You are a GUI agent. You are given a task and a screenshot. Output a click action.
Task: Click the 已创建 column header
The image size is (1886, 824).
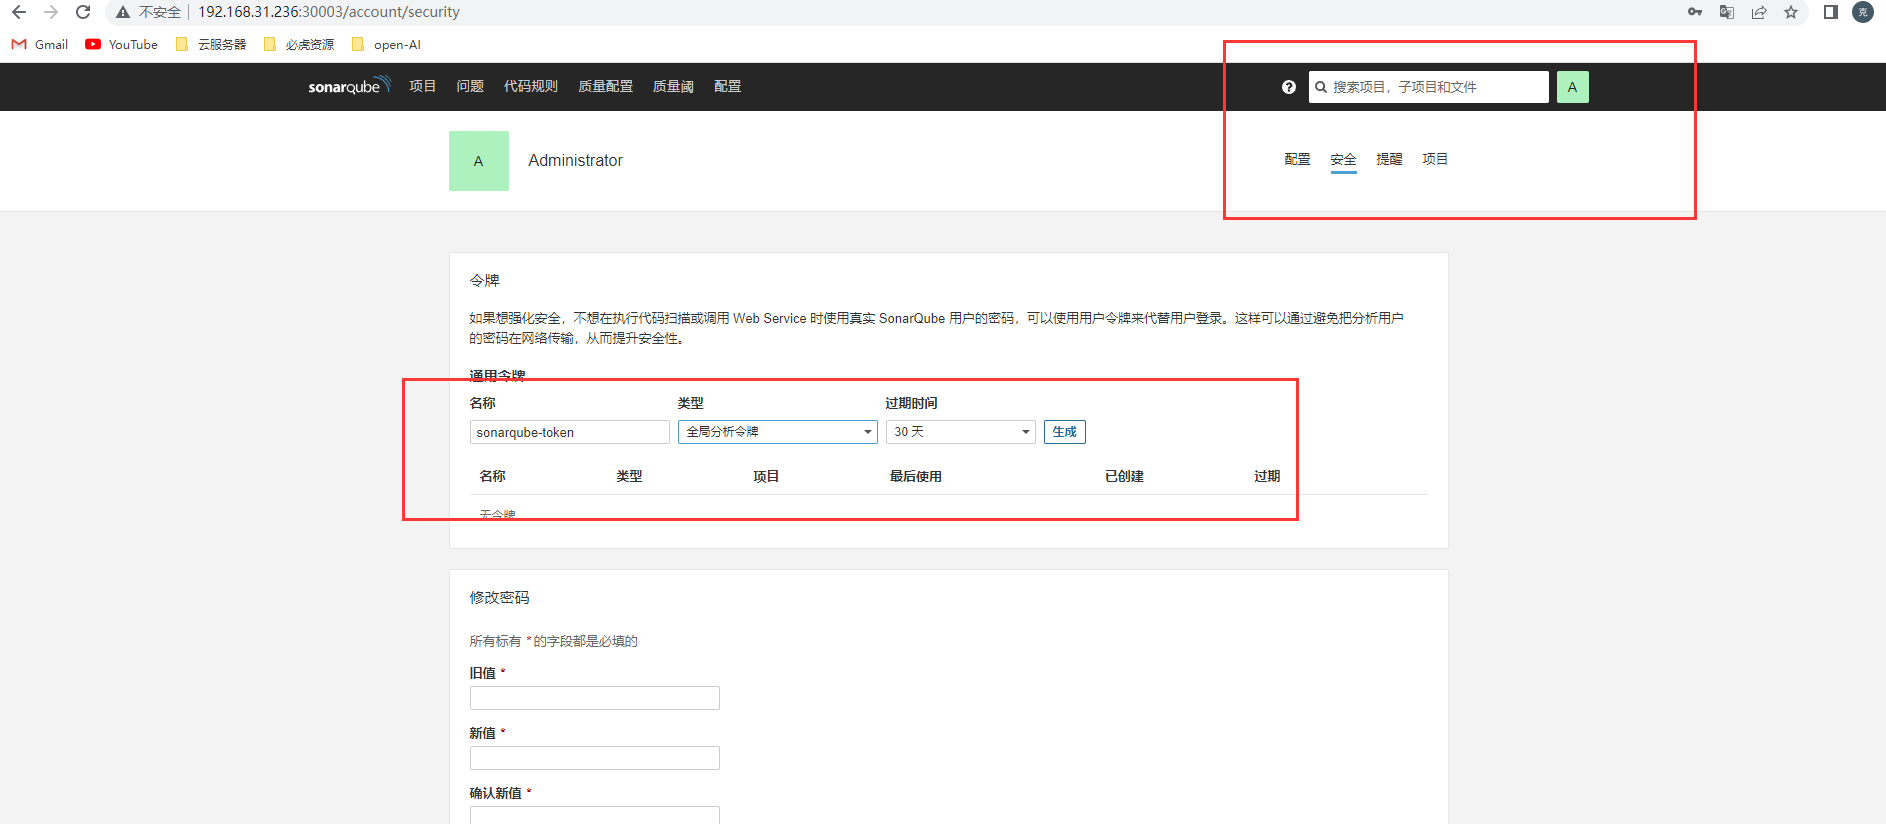1124,476
